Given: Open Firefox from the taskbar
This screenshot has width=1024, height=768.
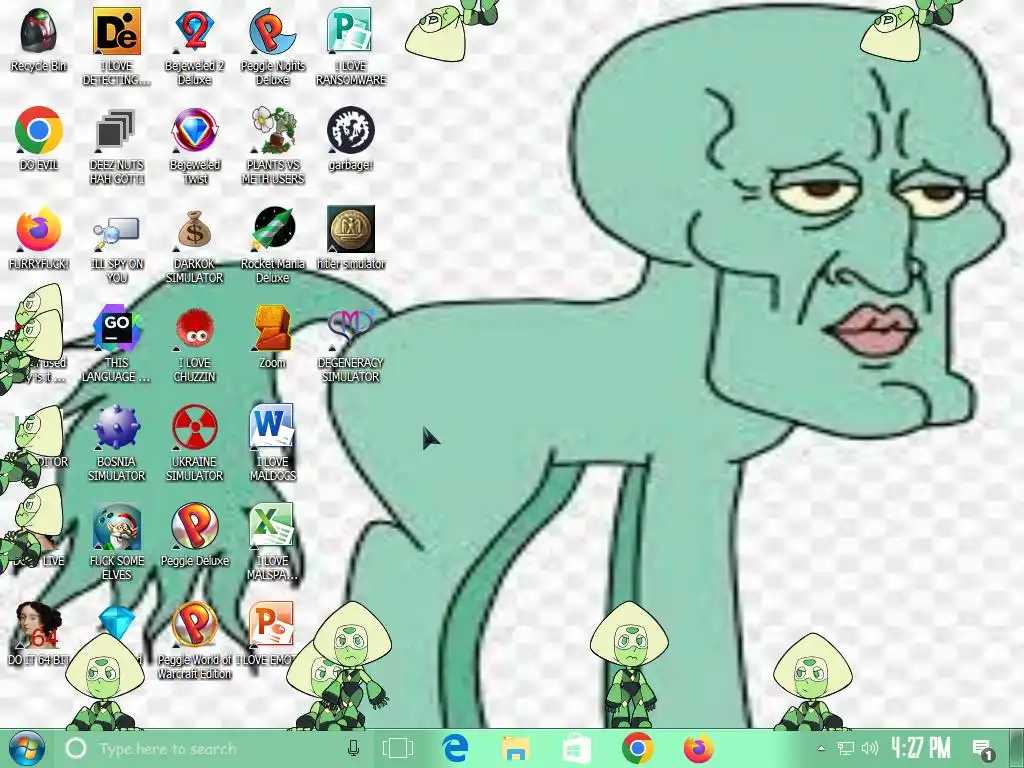Looking at the screenshot, I should coord(698,748).
